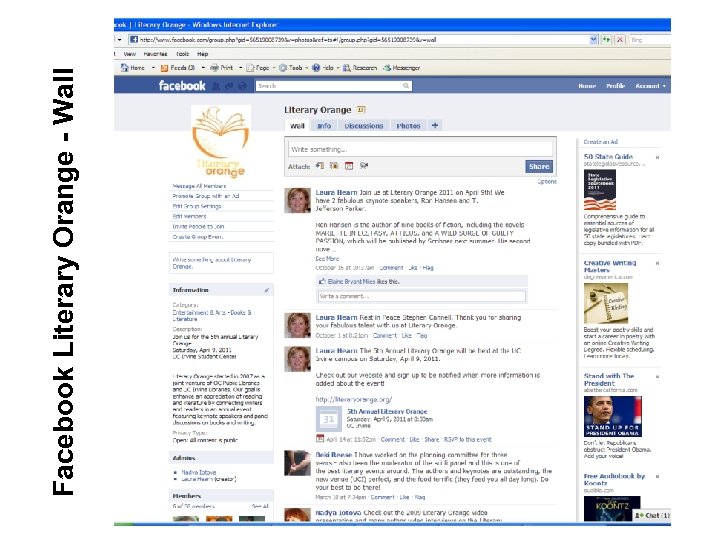
Task: Click the refresh icon next to address bar
Action: coord(606,39)
